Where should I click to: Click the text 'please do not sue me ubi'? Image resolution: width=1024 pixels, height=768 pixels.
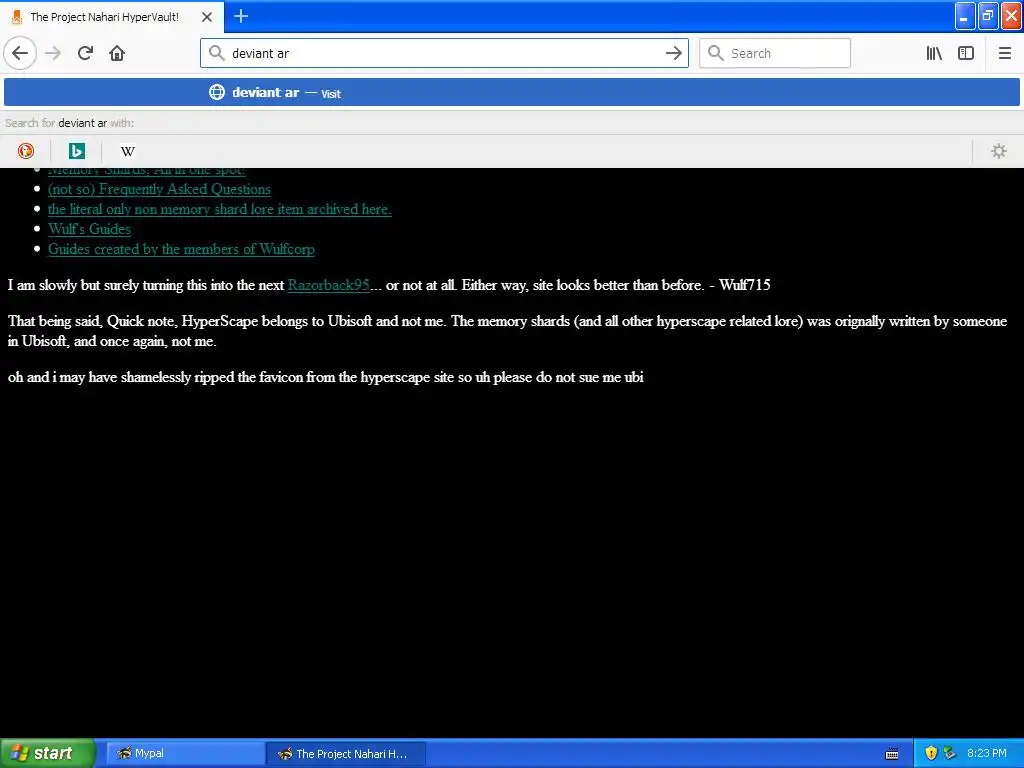(x=568, y=377)
